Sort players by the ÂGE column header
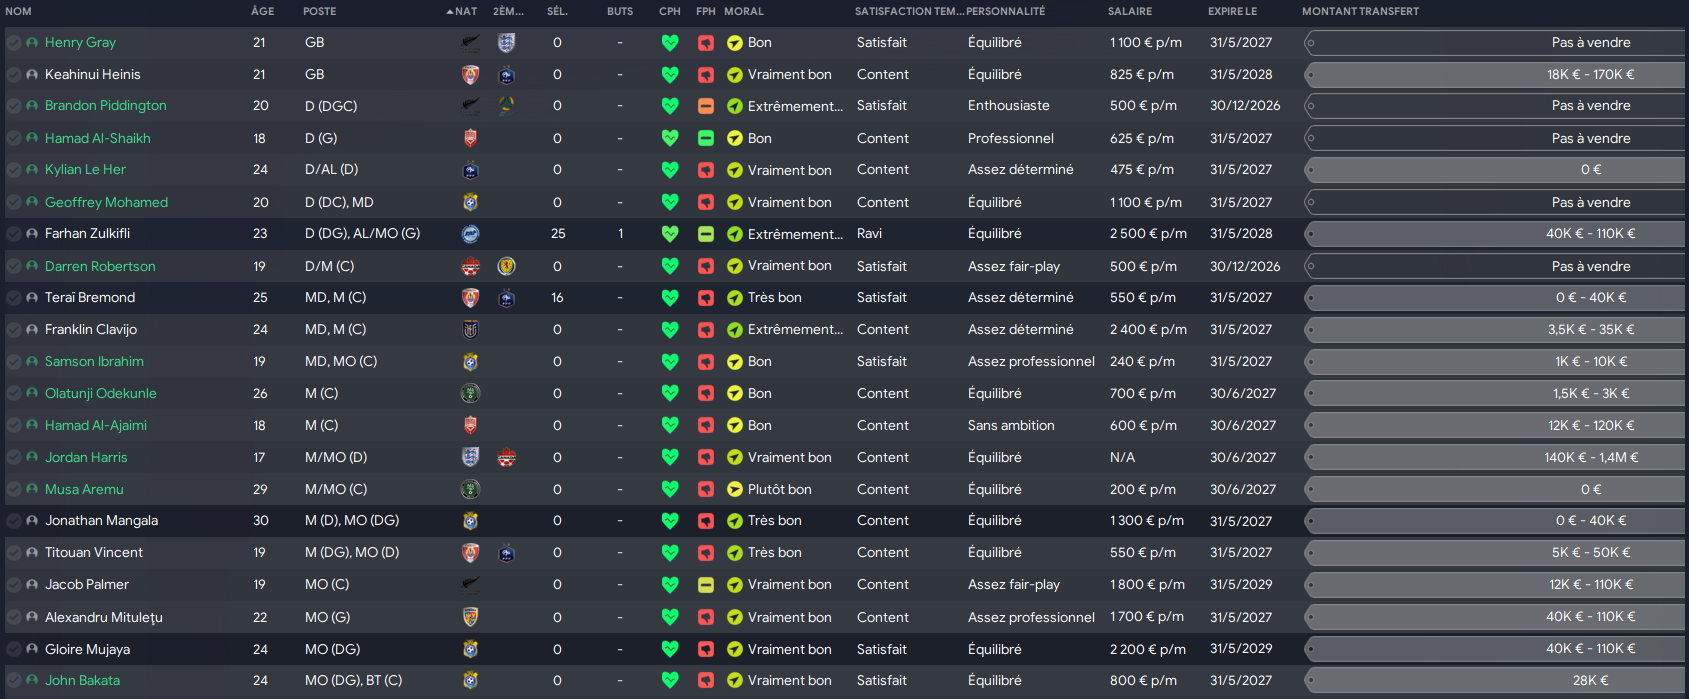 [x=262, y=12]
